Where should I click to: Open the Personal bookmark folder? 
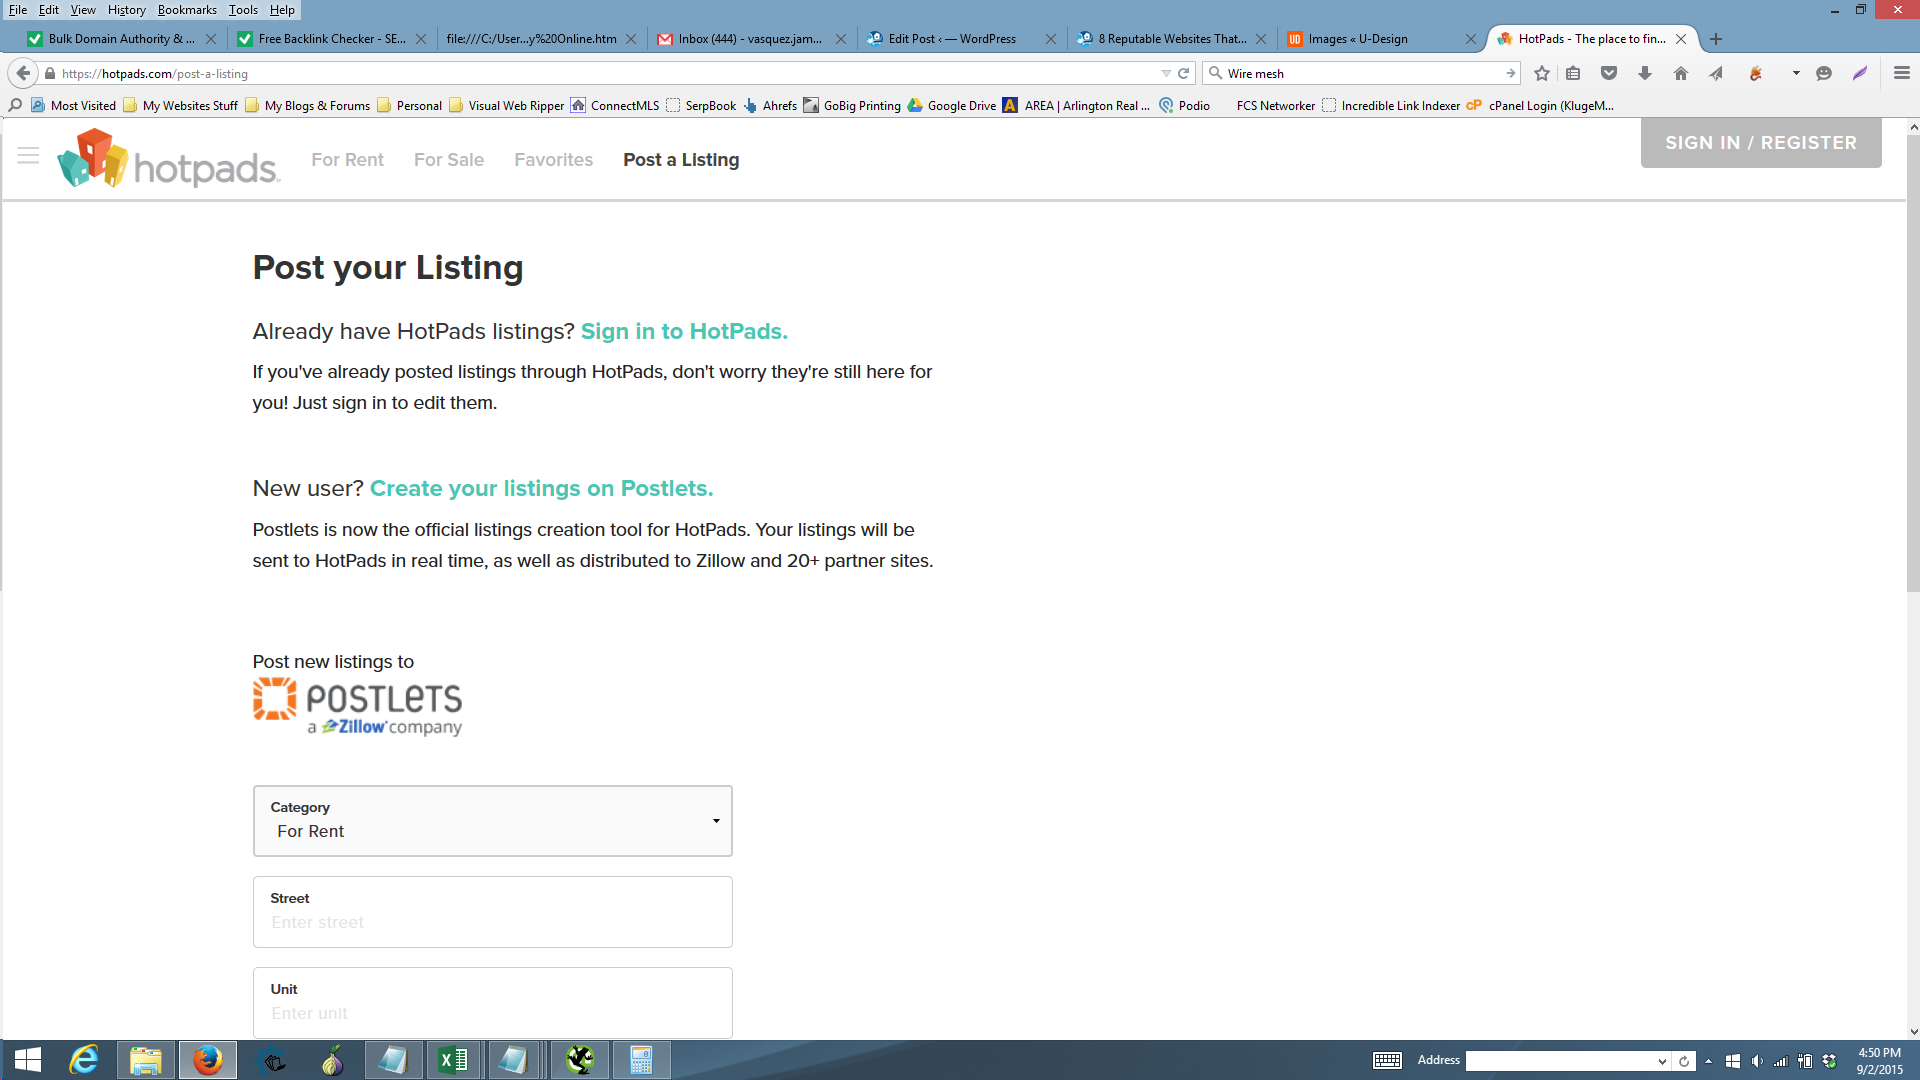pyautogui.click(x=409, y=105)
